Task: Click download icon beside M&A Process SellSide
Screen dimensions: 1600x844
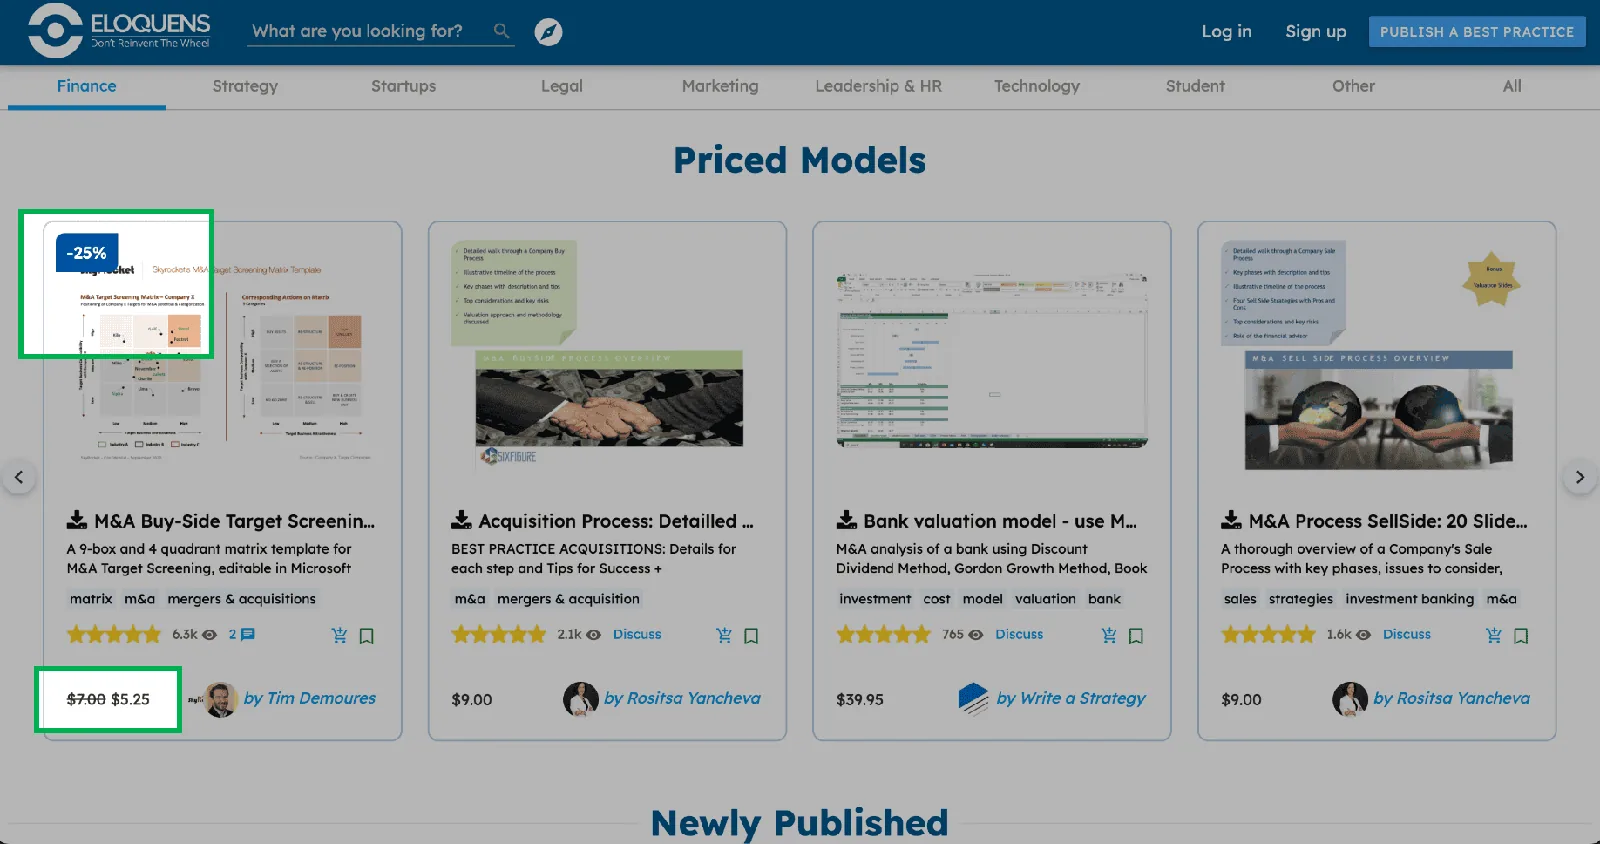Action: click(x=1231, y=520)
